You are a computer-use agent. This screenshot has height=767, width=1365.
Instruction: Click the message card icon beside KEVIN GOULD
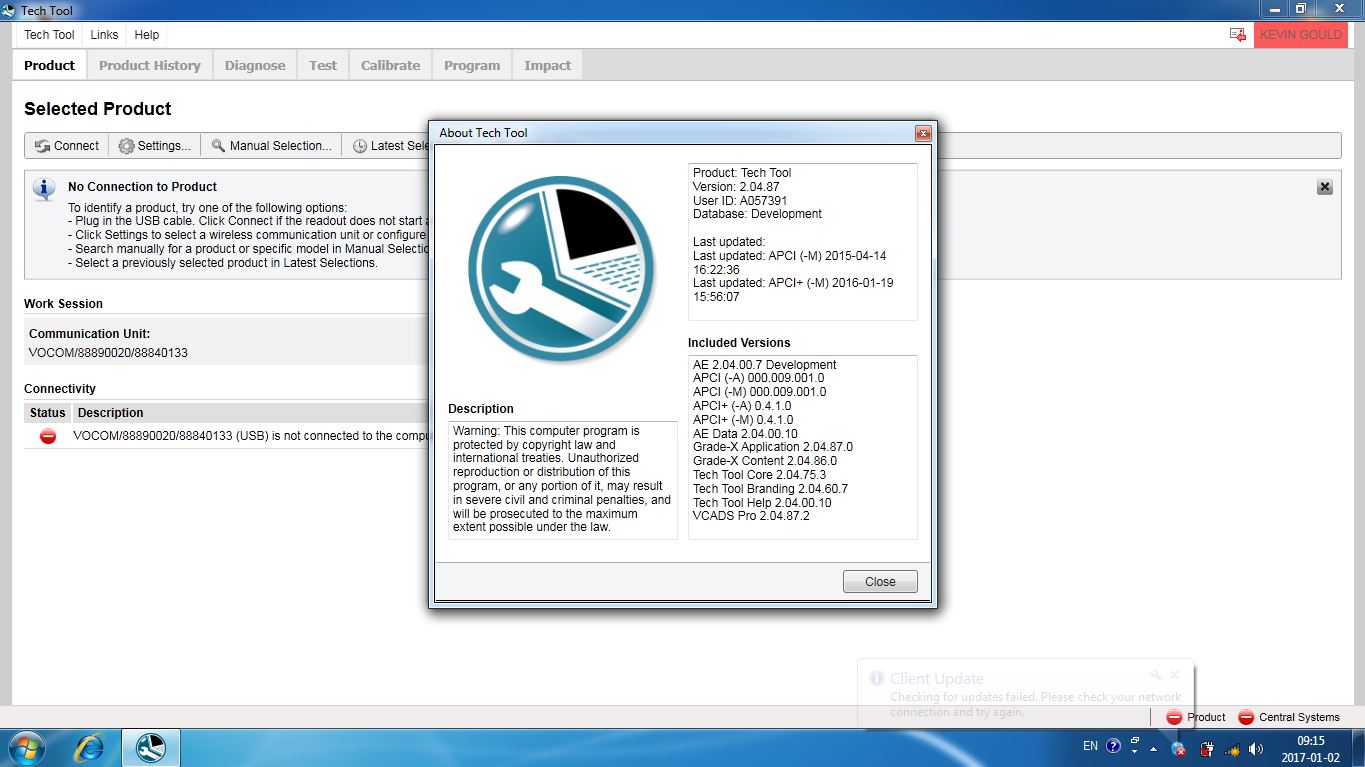[1238, 35]
